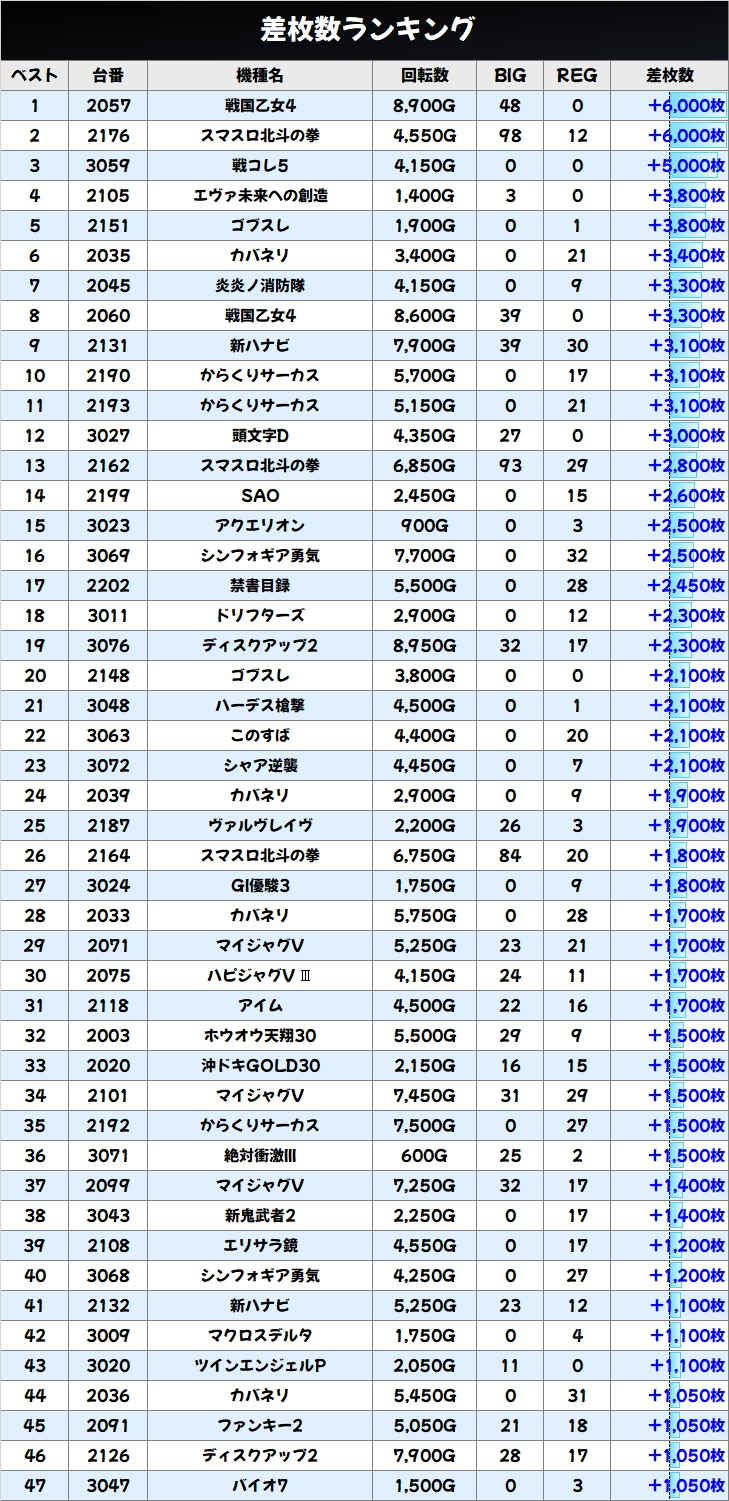Select machine number 2057 cell

click(108, 106)
